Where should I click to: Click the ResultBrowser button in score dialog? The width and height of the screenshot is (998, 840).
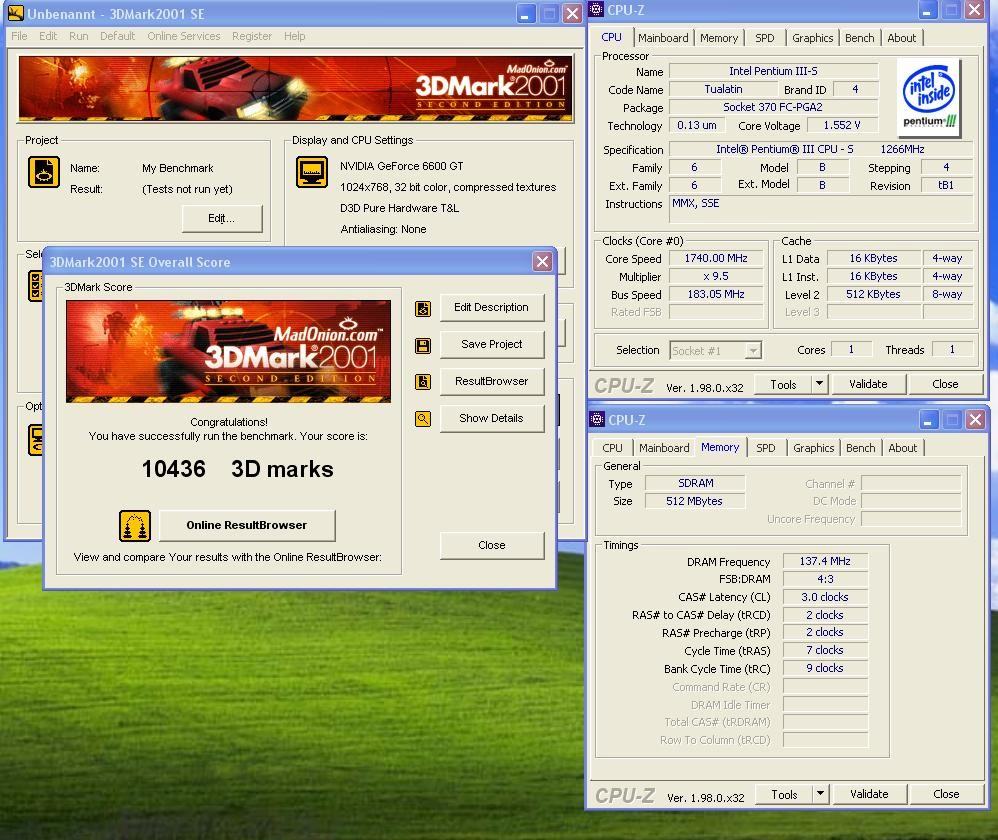click(x=492, y=381)
